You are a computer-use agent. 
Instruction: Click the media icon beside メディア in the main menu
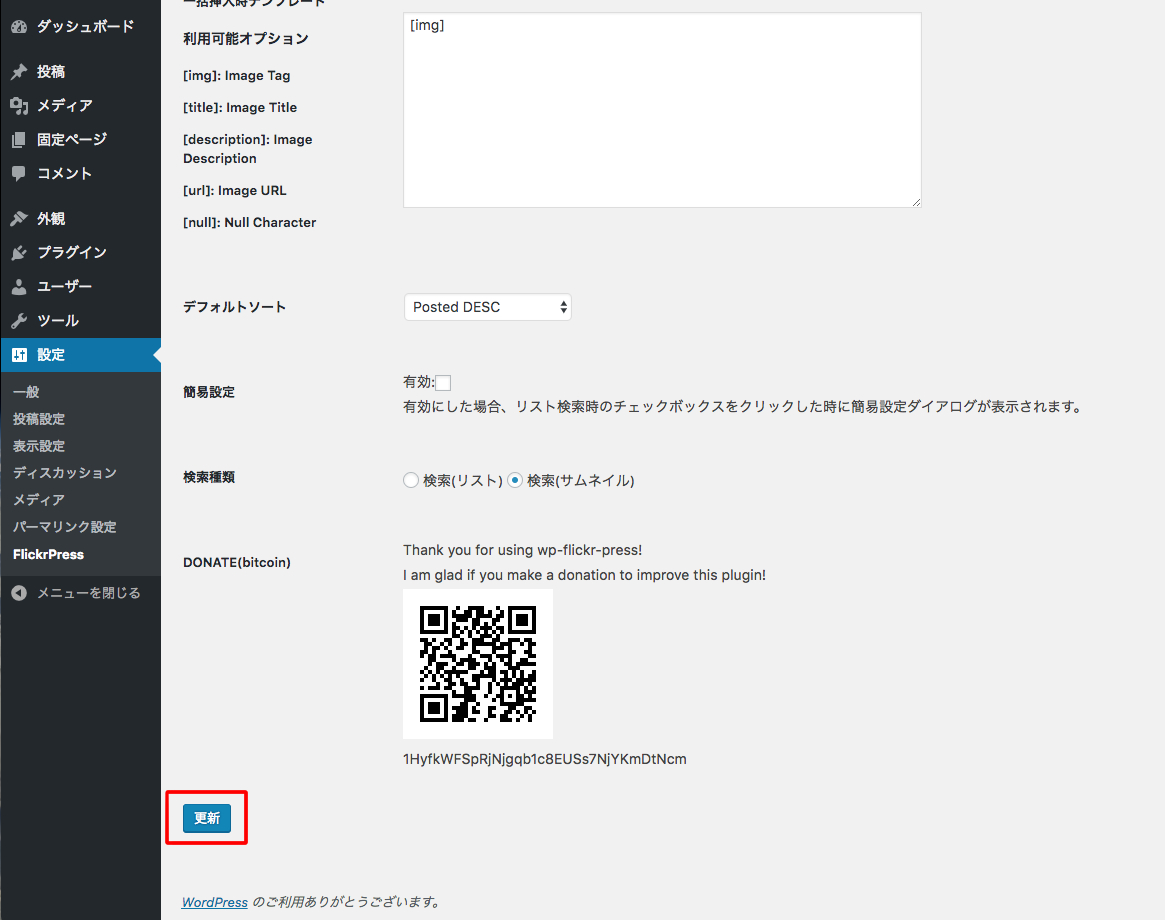coord(19,106)
